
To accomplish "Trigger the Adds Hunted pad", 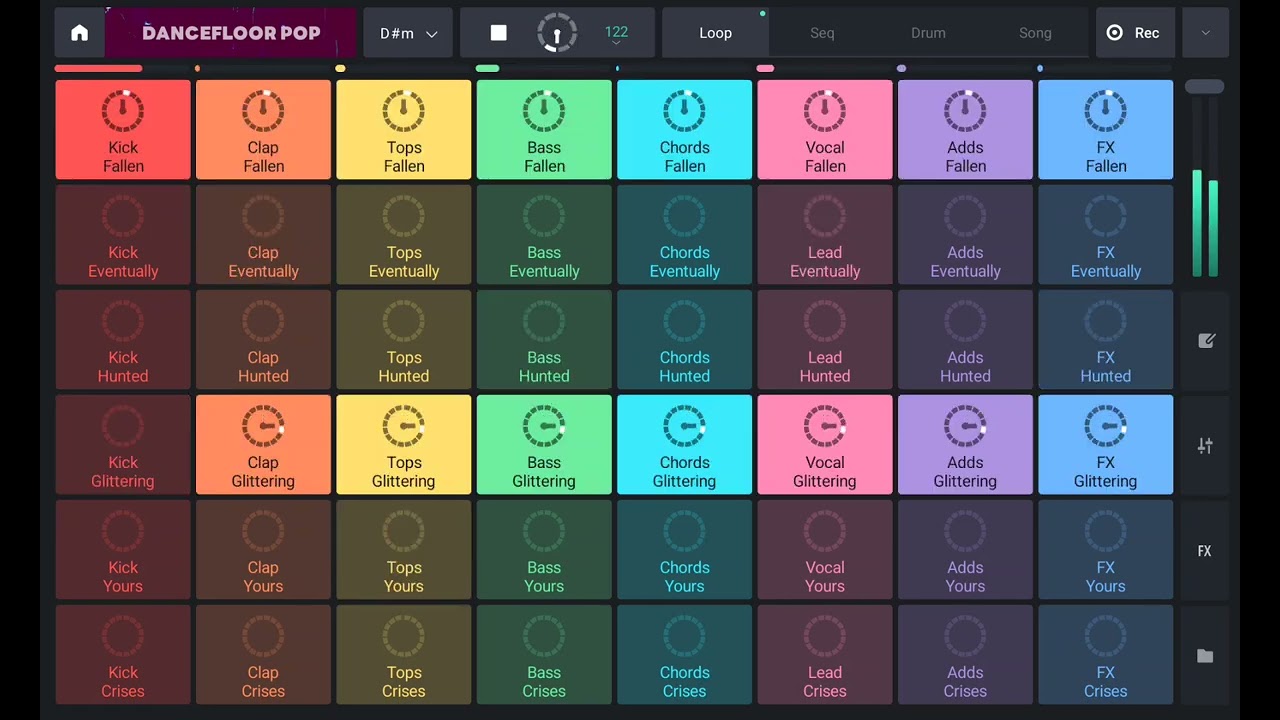I will tap(965, 340).
